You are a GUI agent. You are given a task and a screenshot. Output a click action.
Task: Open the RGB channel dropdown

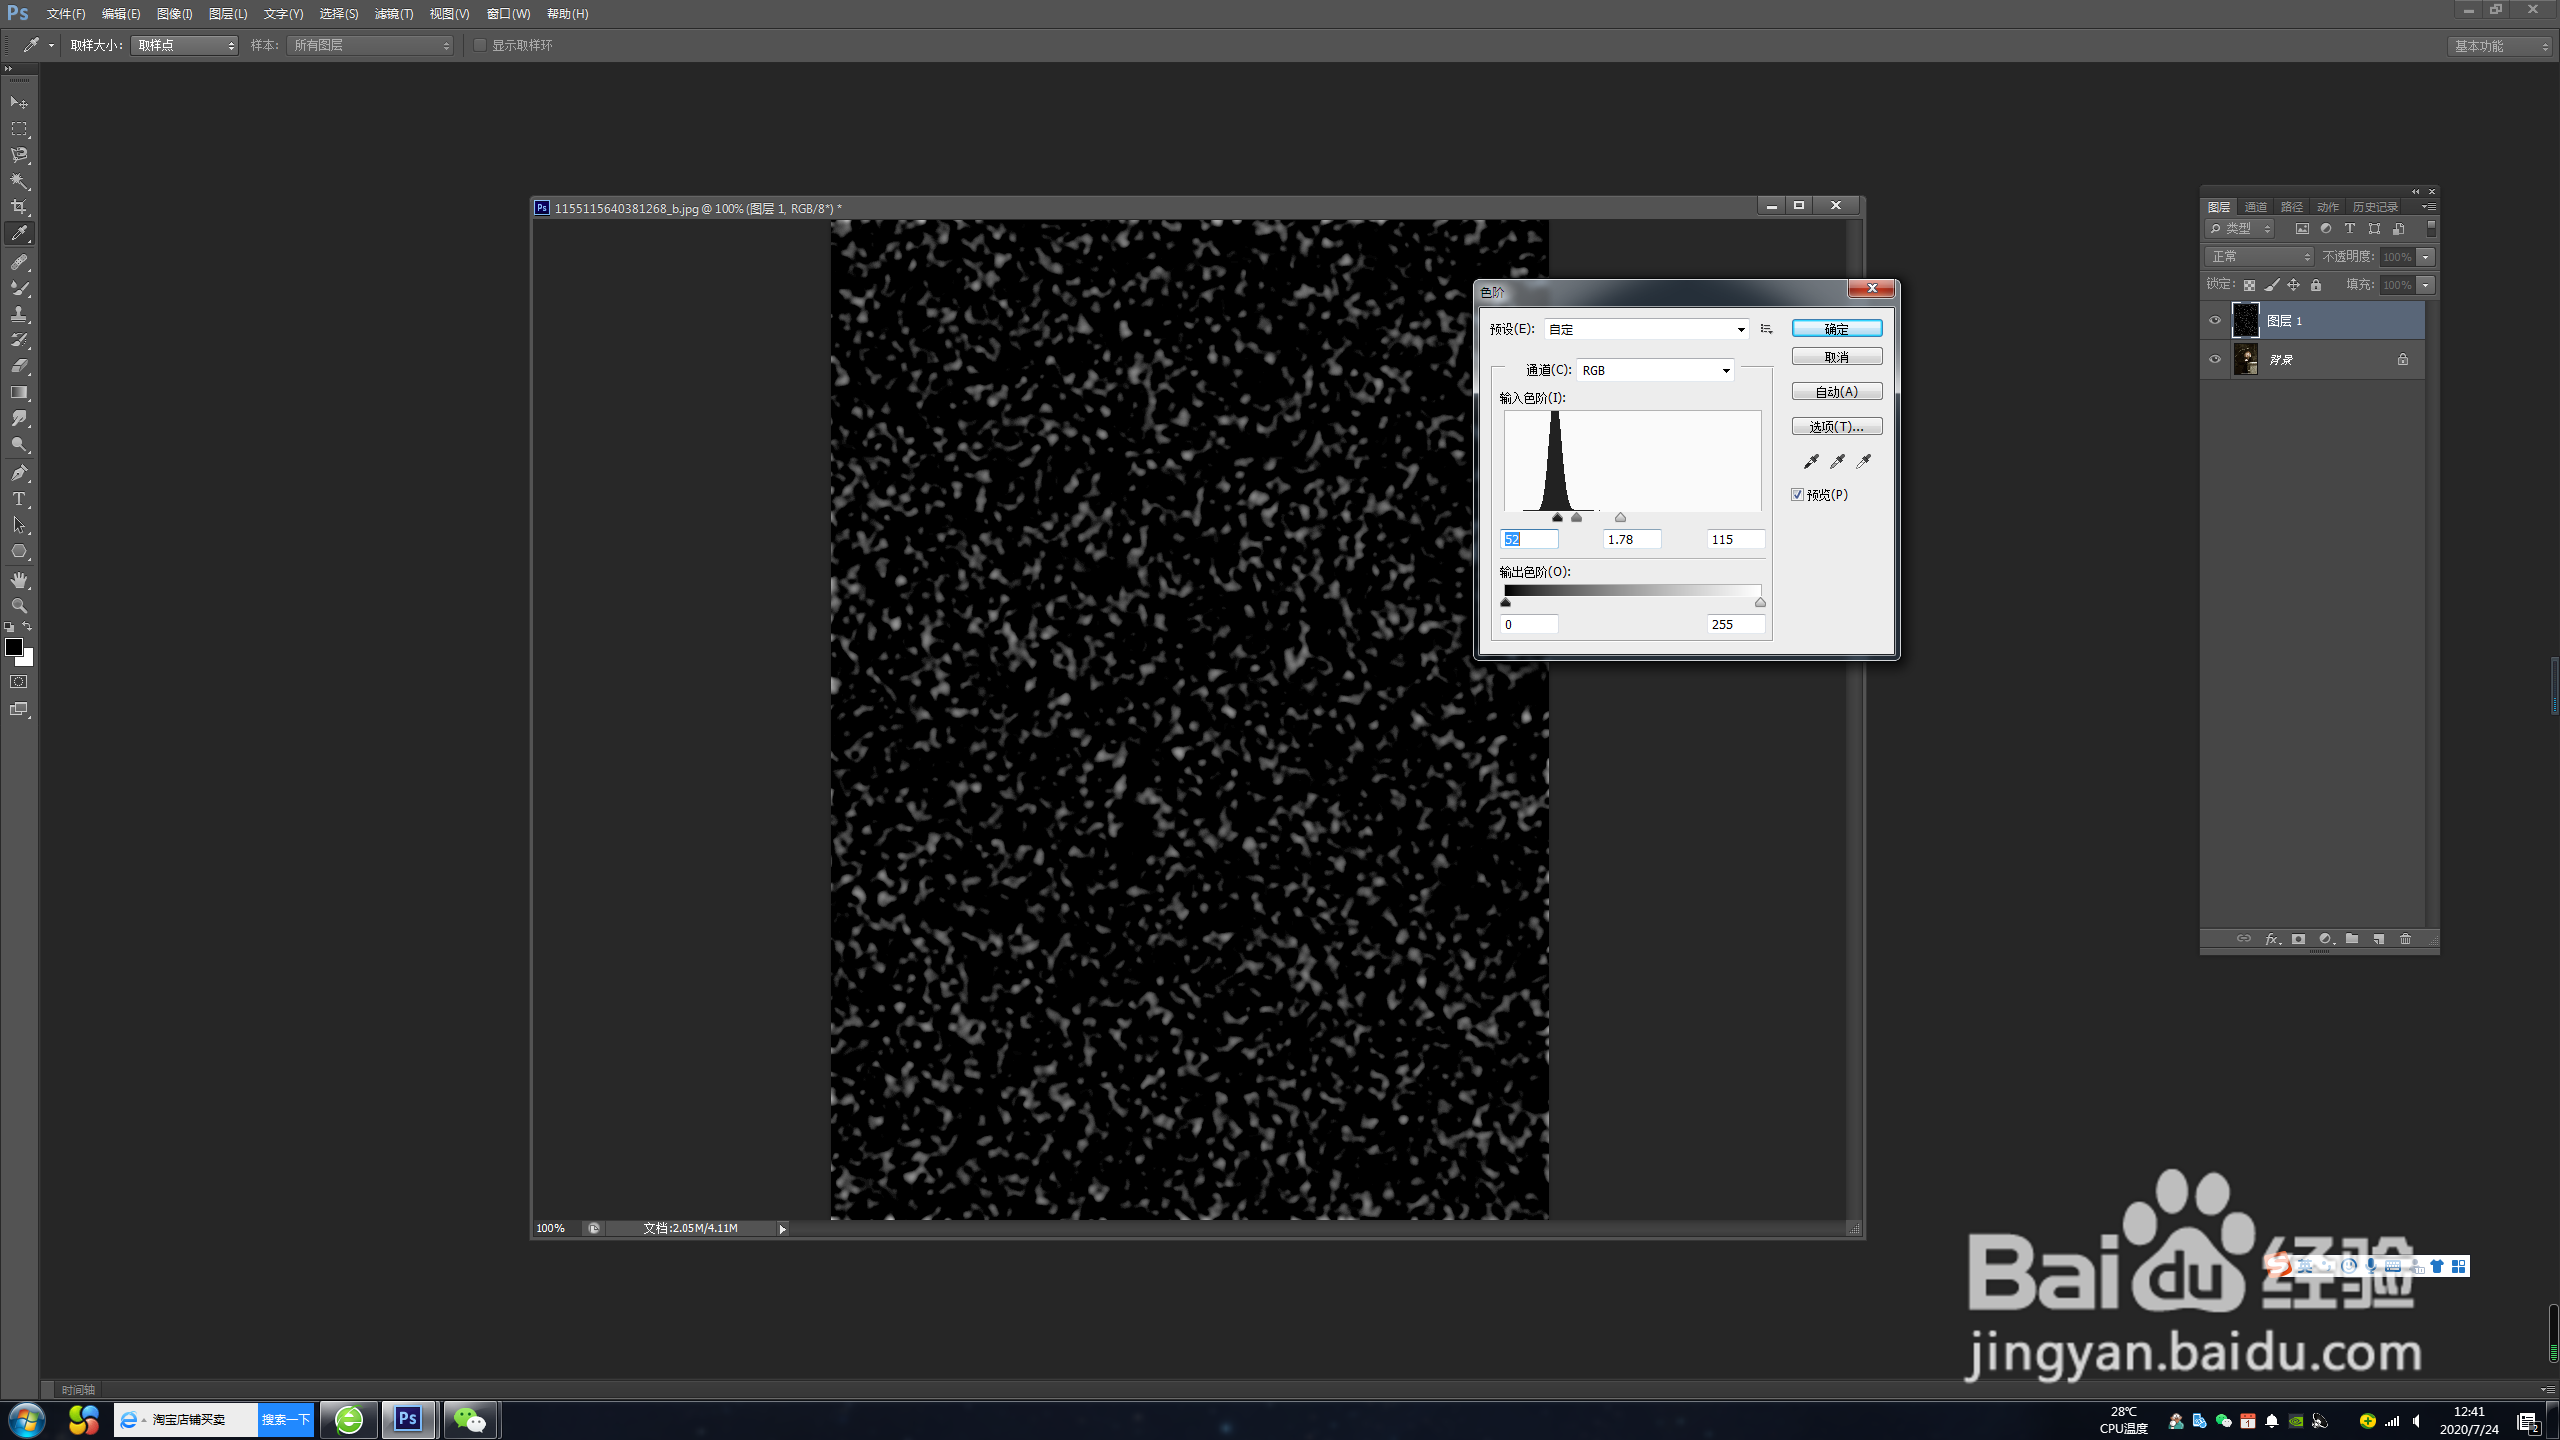(x=1656, y=371)
